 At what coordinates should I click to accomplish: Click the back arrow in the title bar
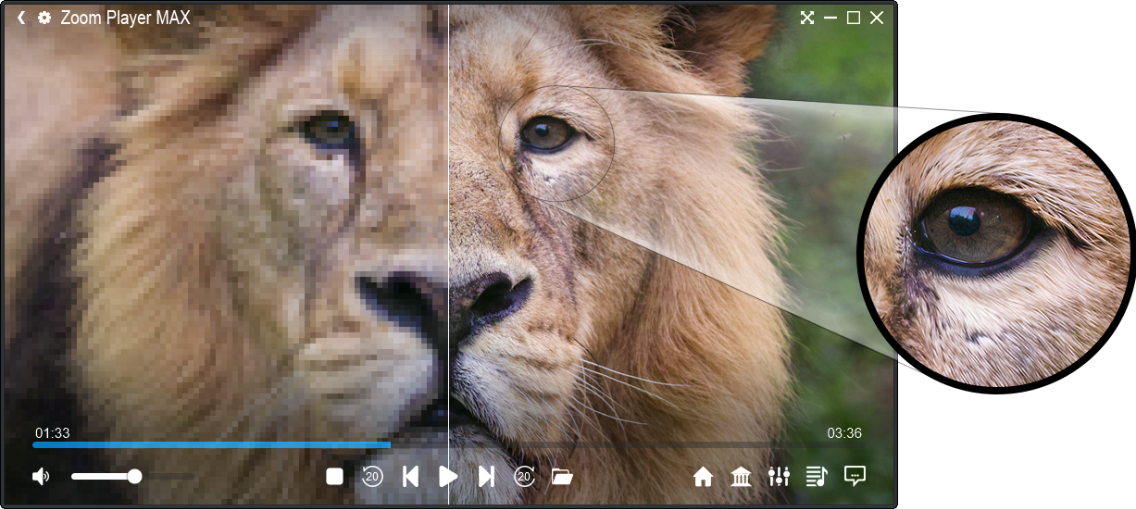point(22,18)
